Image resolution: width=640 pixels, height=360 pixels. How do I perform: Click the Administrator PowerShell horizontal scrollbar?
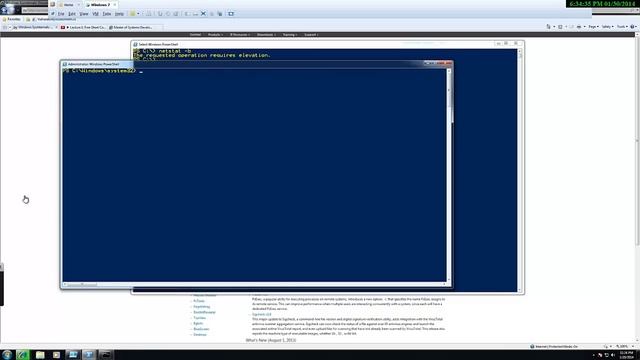[x=254, y=284]
